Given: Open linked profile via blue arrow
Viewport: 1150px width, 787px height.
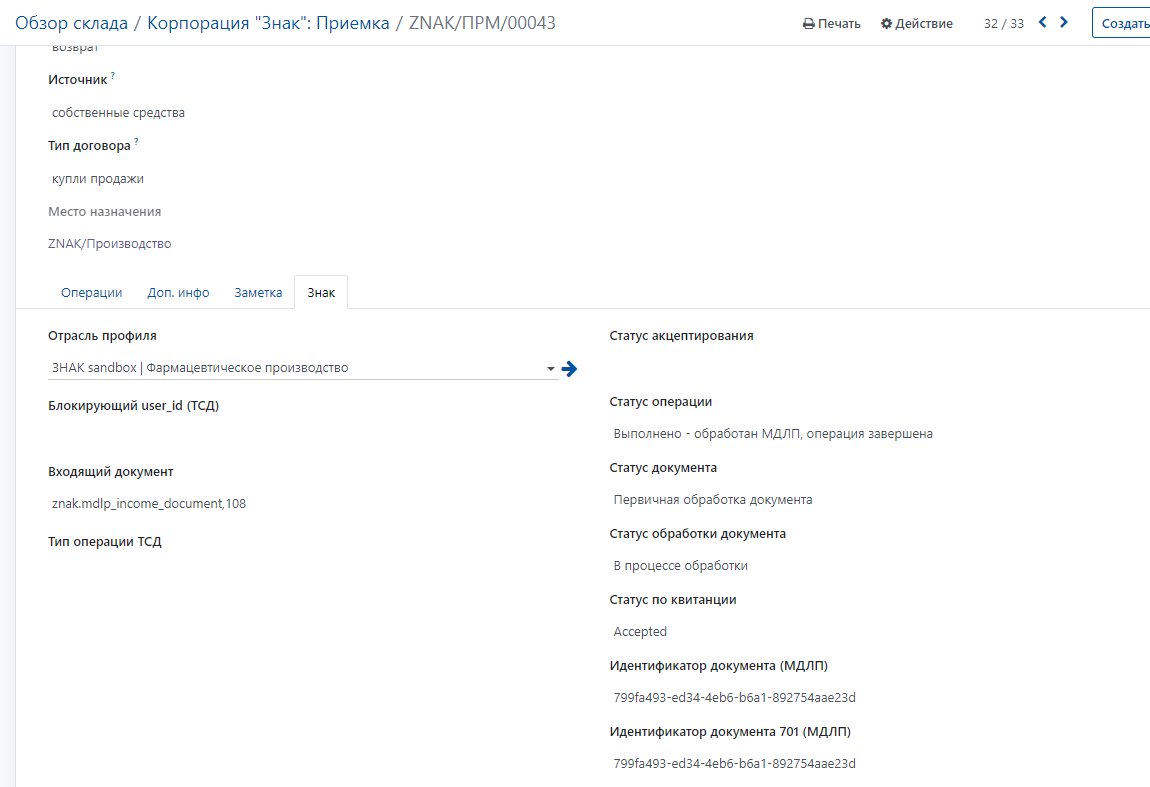Looking at the screenshot, I should [x=569, y=368].
